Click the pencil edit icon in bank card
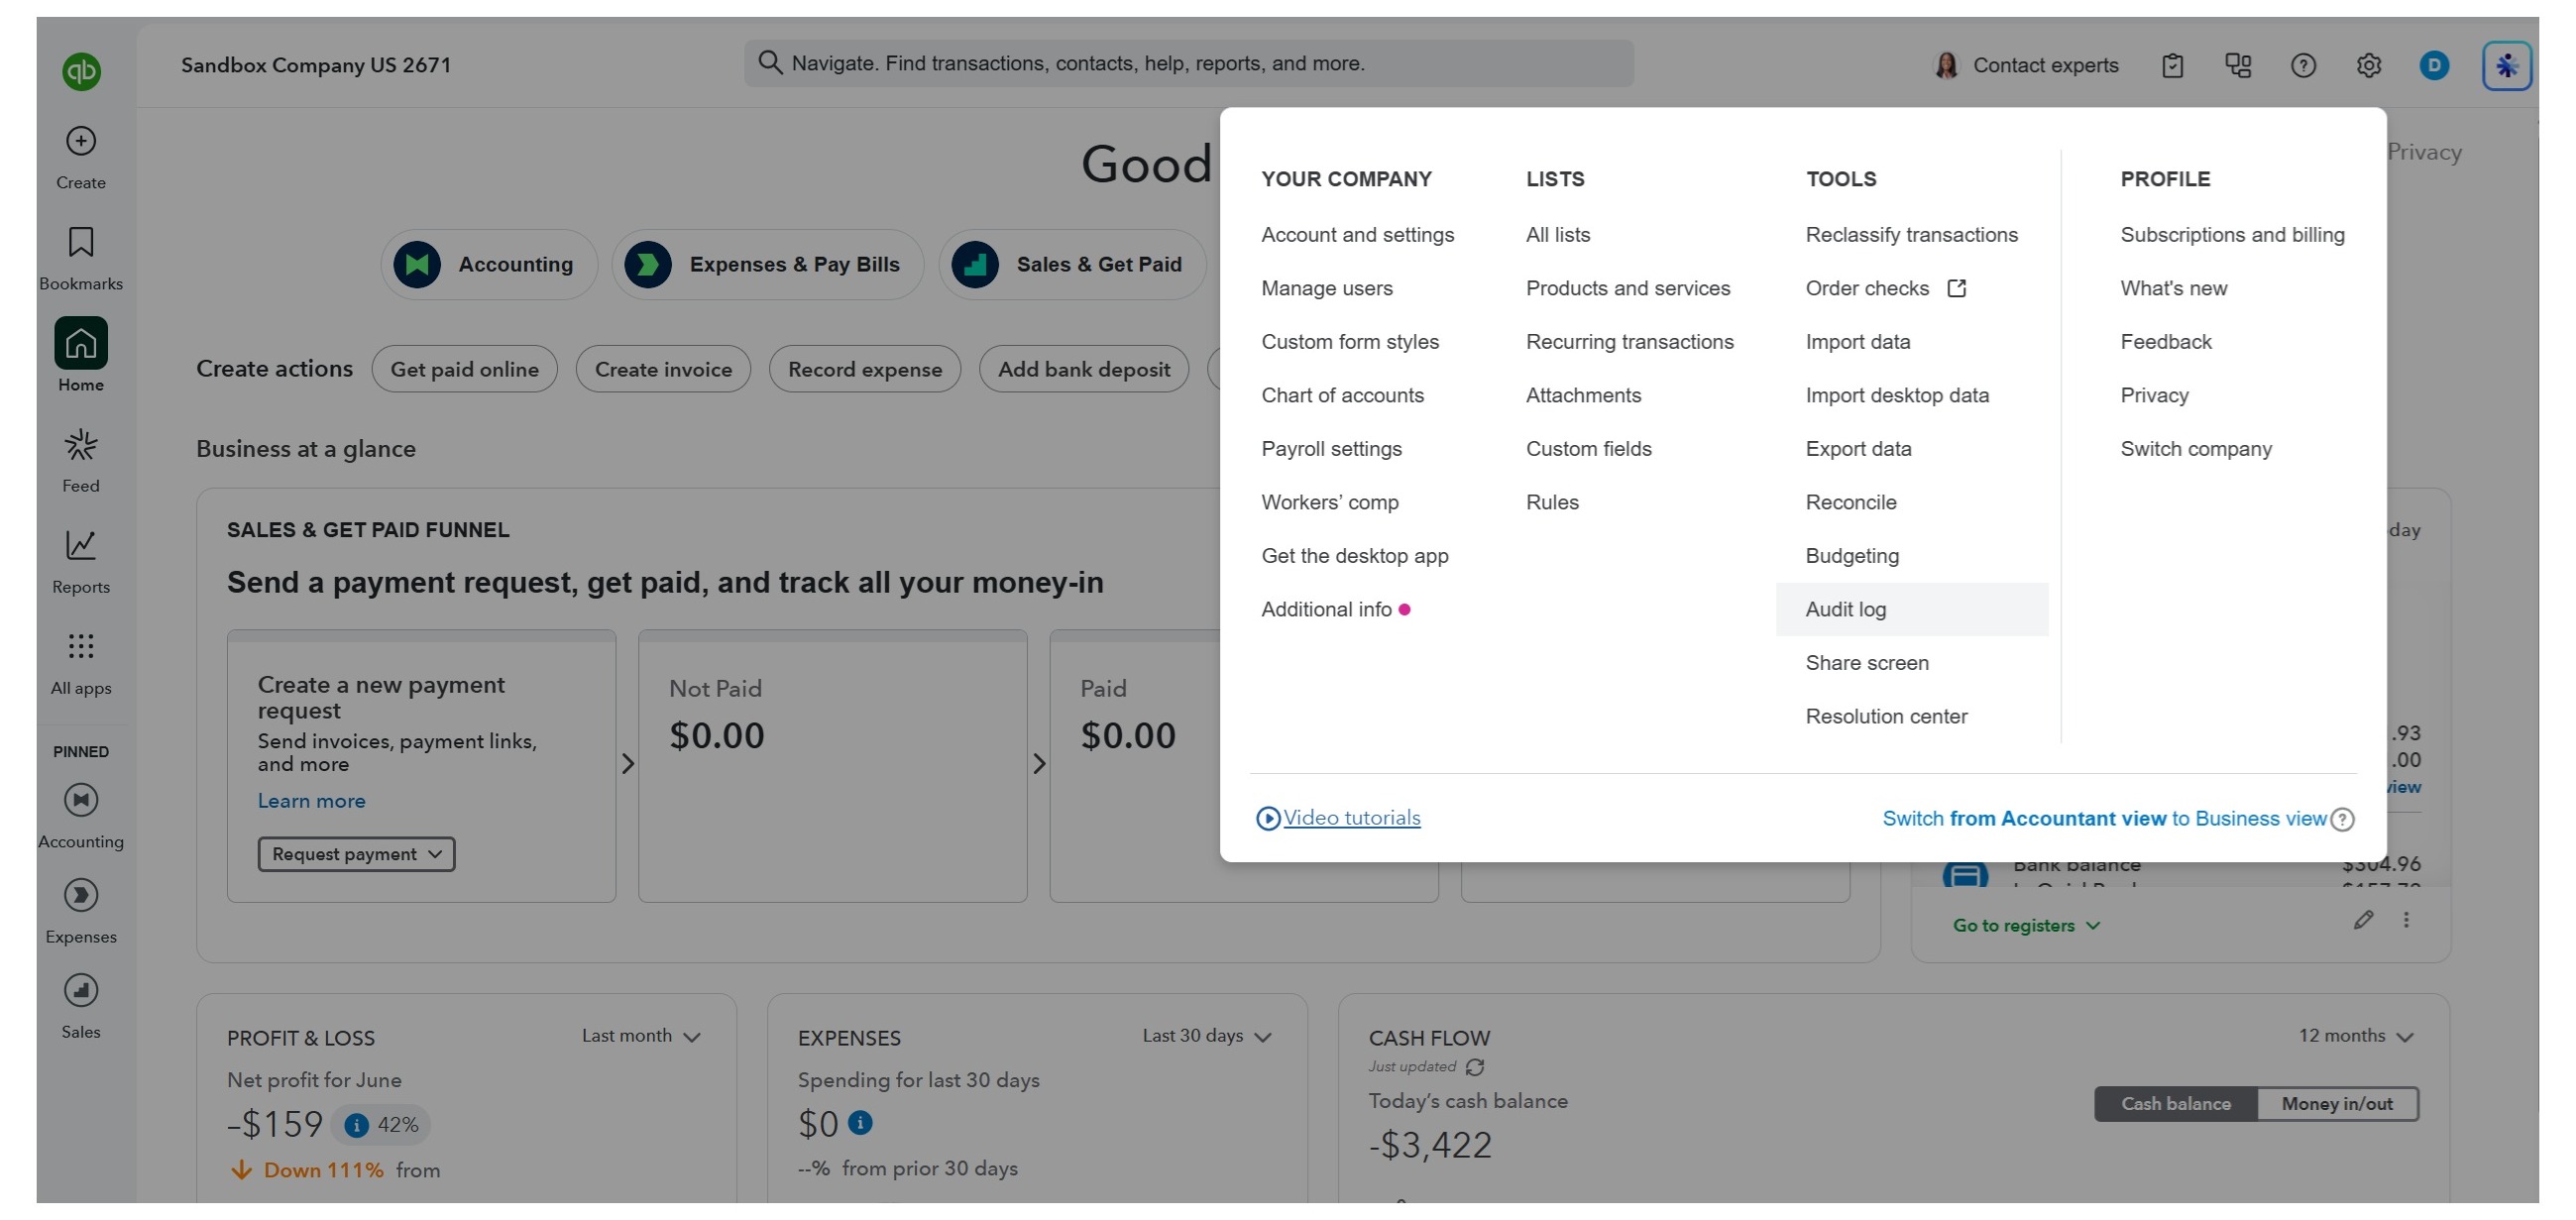 point(2363,919)
